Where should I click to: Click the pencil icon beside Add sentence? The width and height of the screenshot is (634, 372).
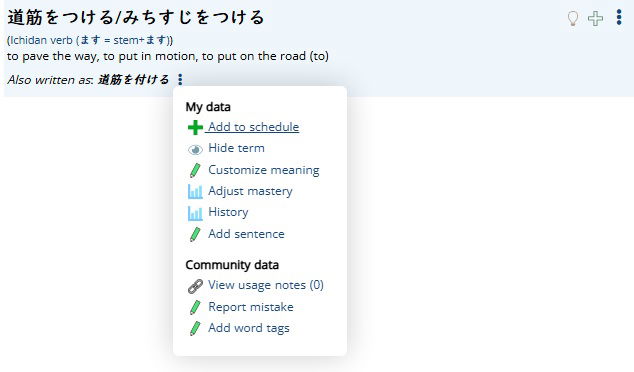tap(195, 234)
